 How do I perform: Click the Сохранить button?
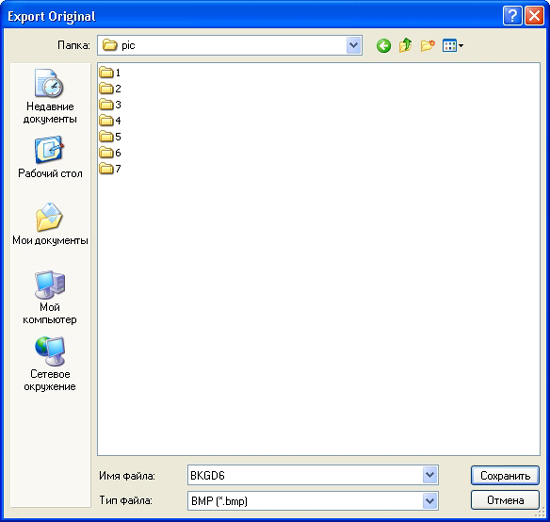point(505,475)
